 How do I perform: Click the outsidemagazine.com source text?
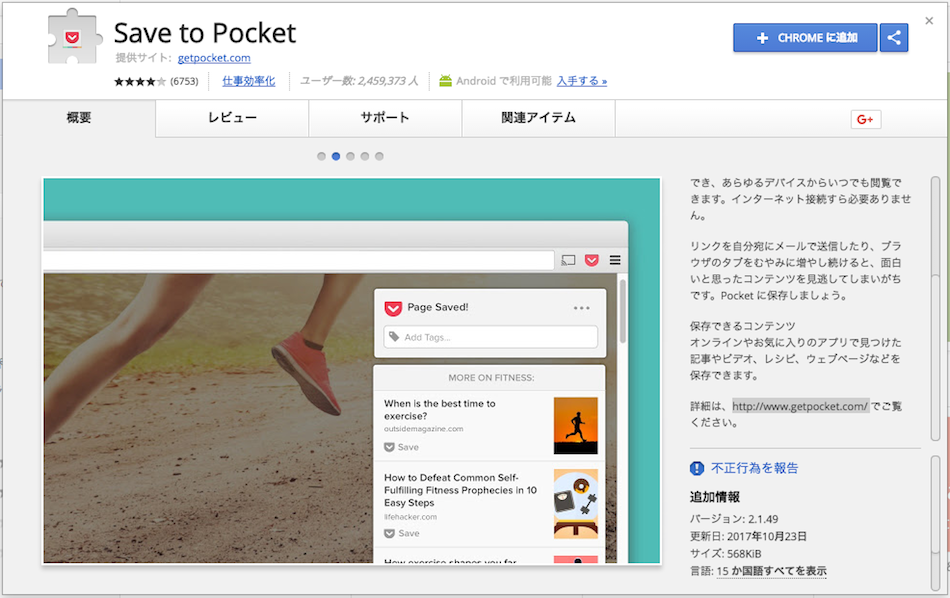[424, 429]
